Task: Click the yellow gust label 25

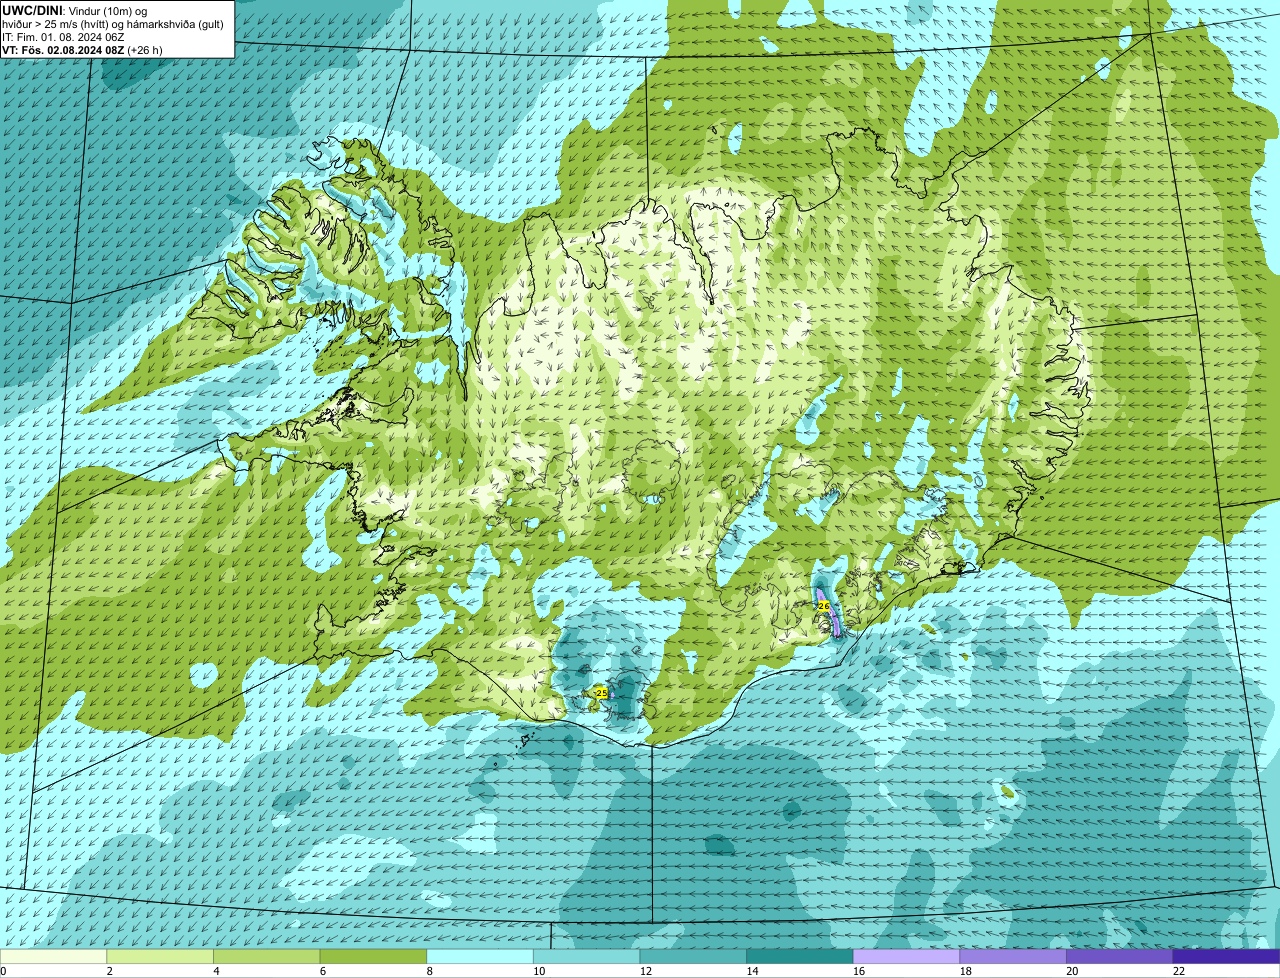Action: pyautogui.click(x=601, y=692)
